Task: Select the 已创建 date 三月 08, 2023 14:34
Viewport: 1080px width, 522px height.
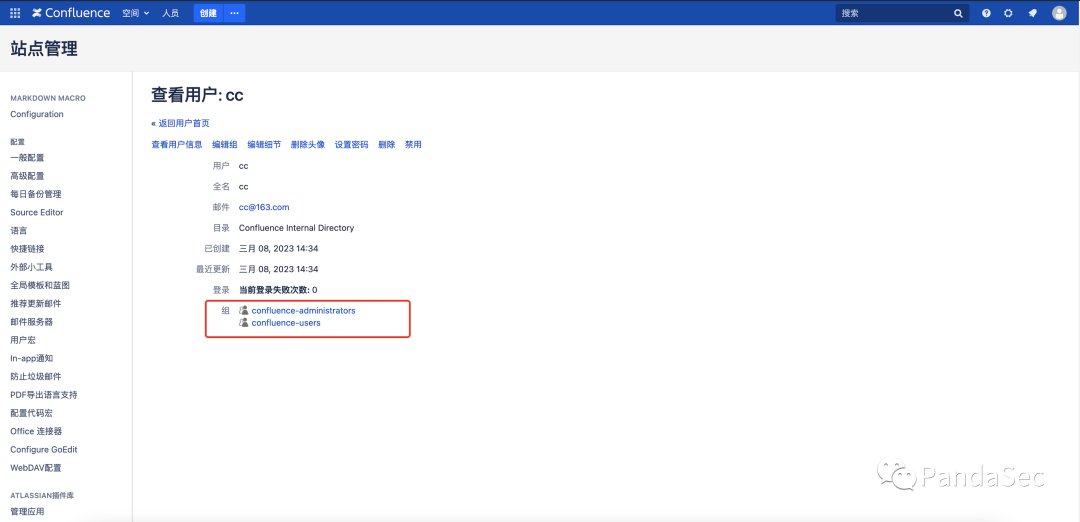Action: pyautogui.click(x=278, y=249)
